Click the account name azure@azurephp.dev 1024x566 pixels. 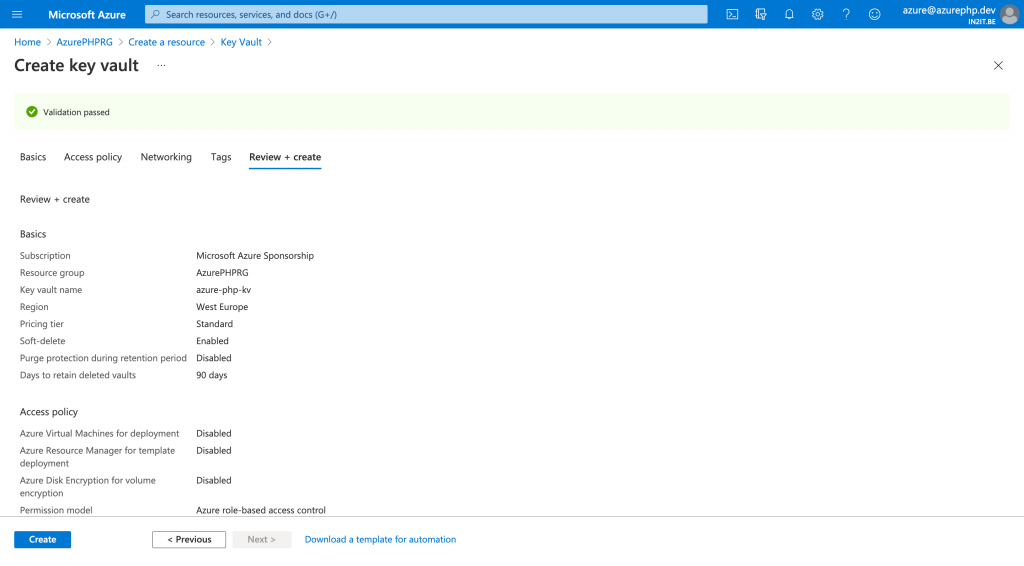(949, 10)
